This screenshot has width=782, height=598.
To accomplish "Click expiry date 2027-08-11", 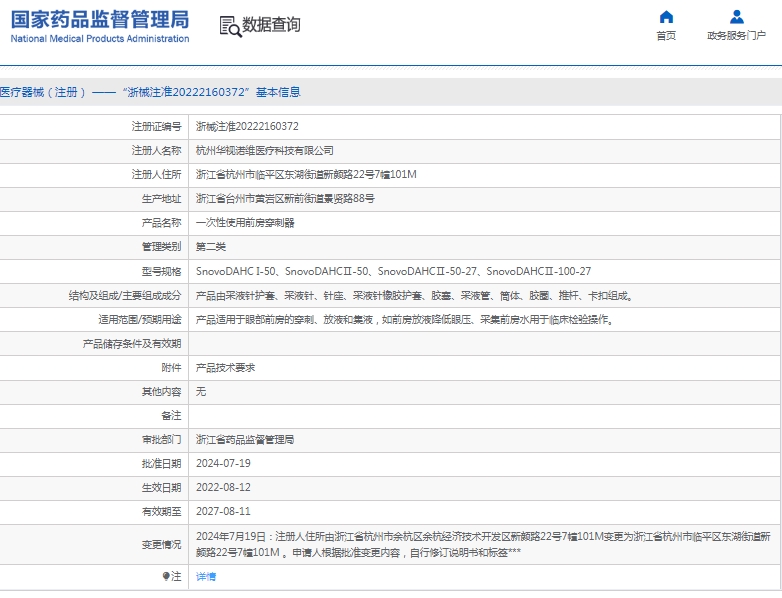I will [223, 511].
